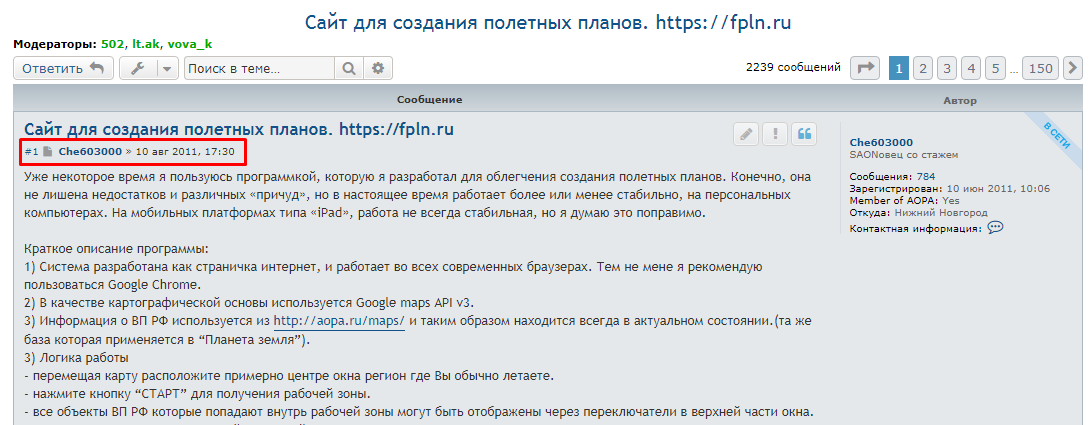Report the post with exclamation icon
Image resolution: width=1090 pixels, height=425 pixels.
[774, 135]
